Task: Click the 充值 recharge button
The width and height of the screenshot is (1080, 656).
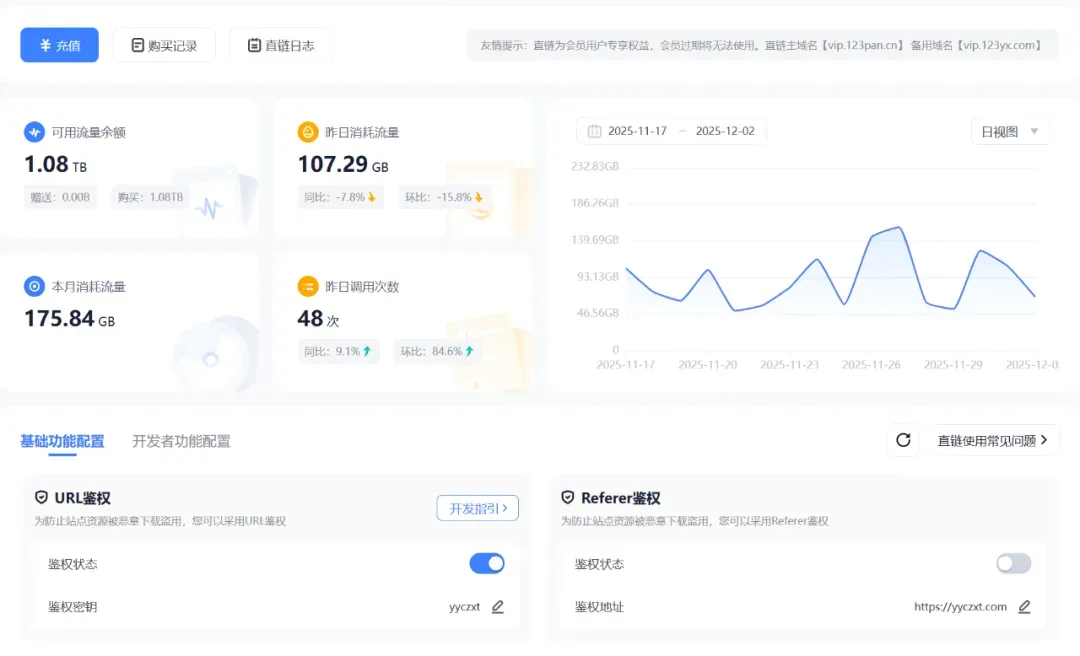Action: (59, 45)
